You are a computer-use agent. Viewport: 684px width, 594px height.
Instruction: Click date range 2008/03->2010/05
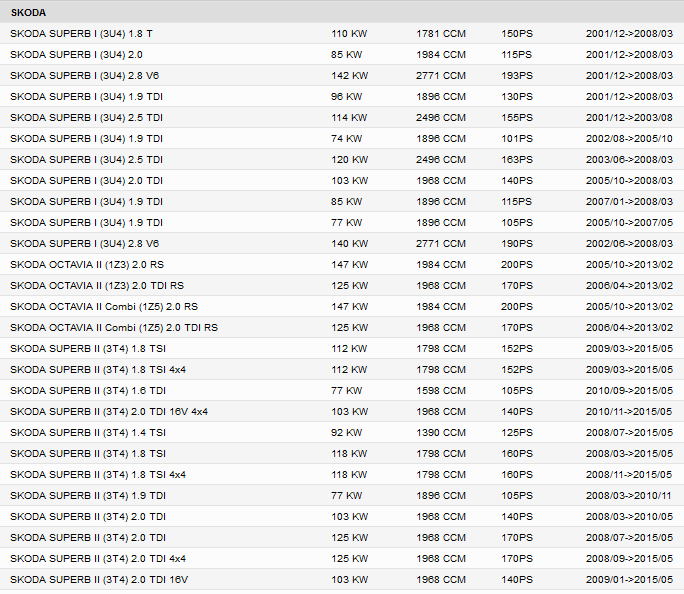pos(629,516)
